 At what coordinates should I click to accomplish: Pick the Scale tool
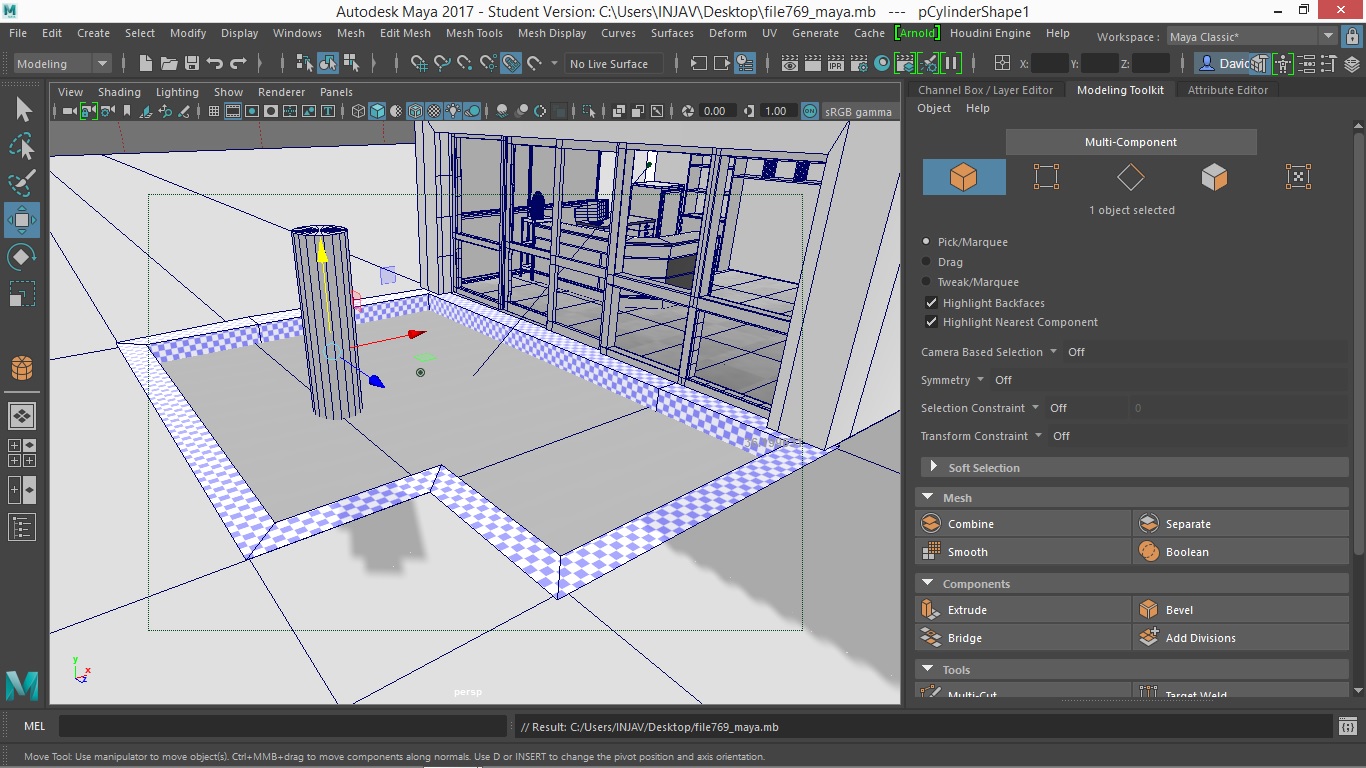pos(22,294)
